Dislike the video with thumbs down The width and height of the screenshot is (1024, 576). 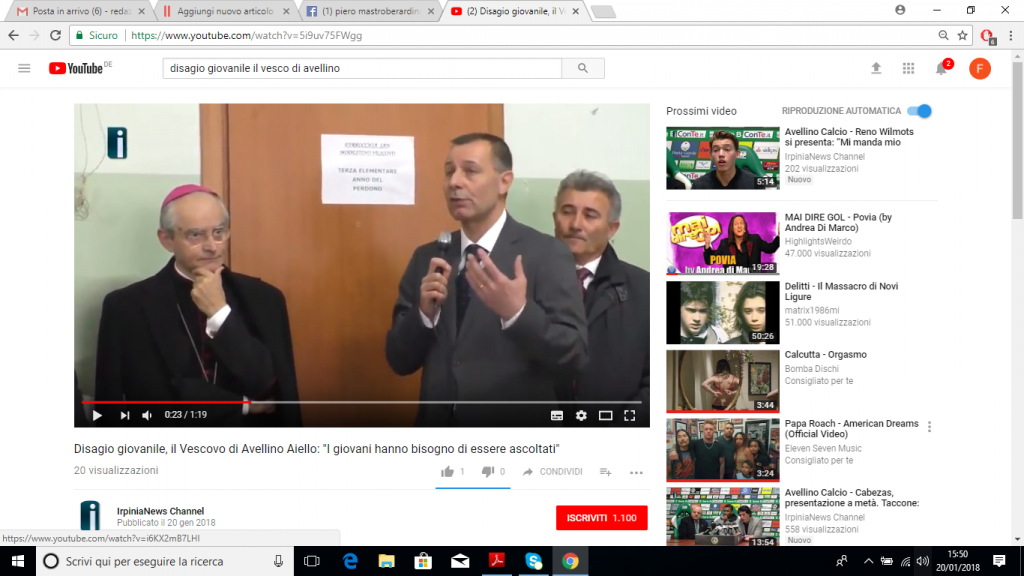487,472
